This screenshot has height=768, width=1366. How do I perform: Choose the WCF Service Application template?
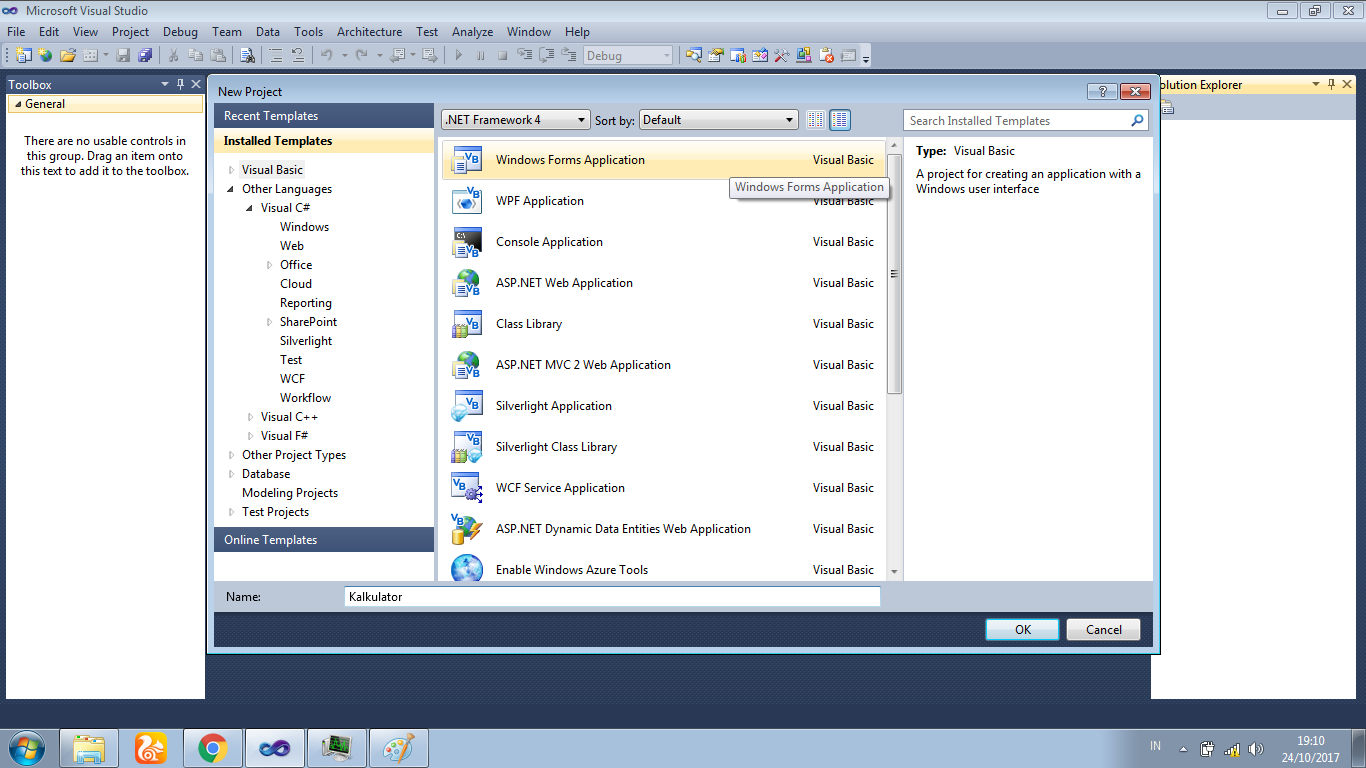click(664, 488)
